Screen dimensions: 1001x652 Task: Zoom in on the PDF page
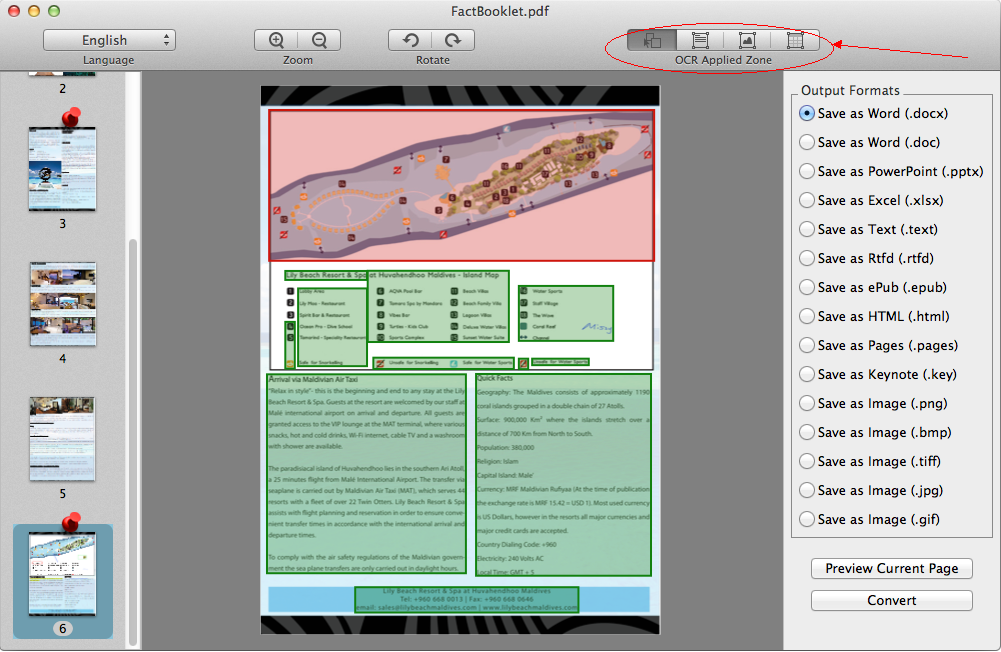click(275, 40)
